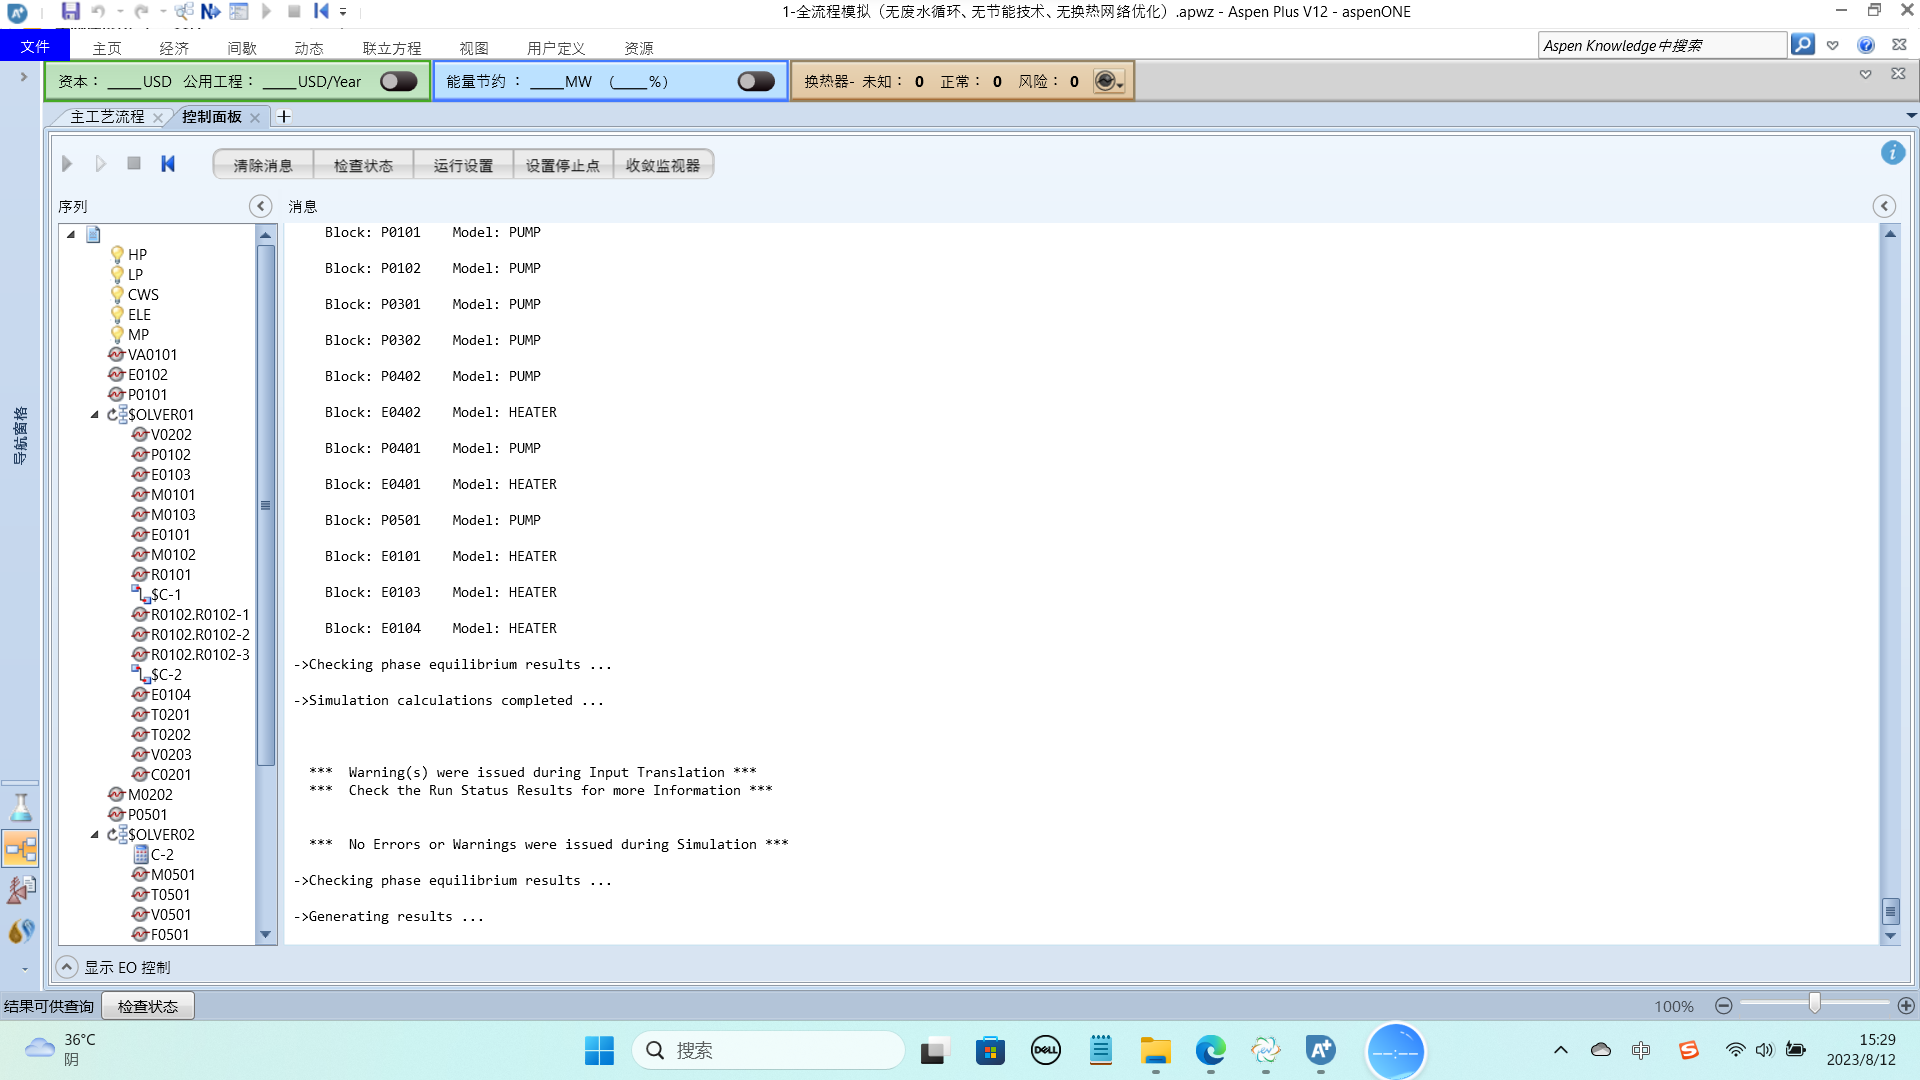Collapse the $OLVER02 tree node
The width and height of the screenshot is (1920, 1080).
(x=95, y=835)
